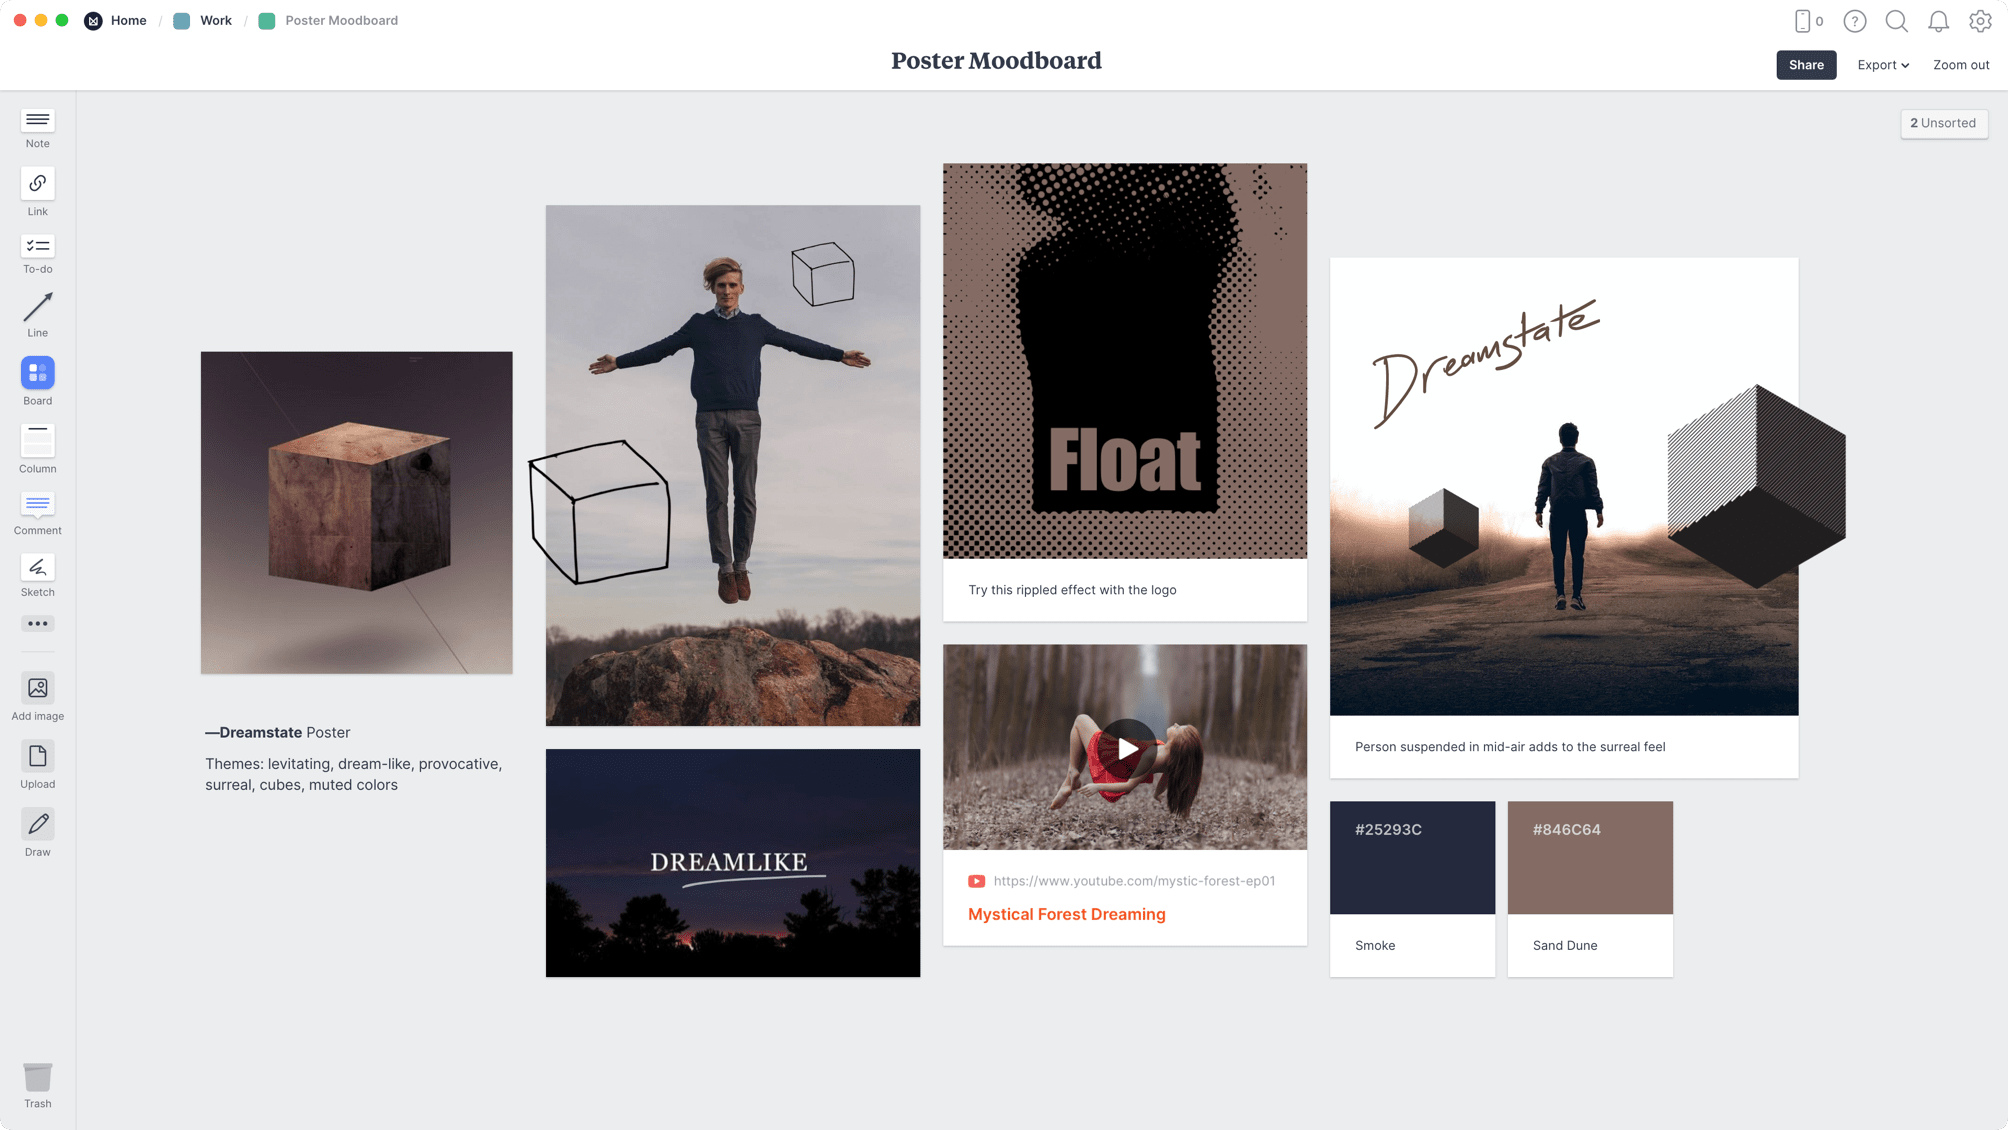
Task: Select the Column tool
Action: [x=37, y=442]
